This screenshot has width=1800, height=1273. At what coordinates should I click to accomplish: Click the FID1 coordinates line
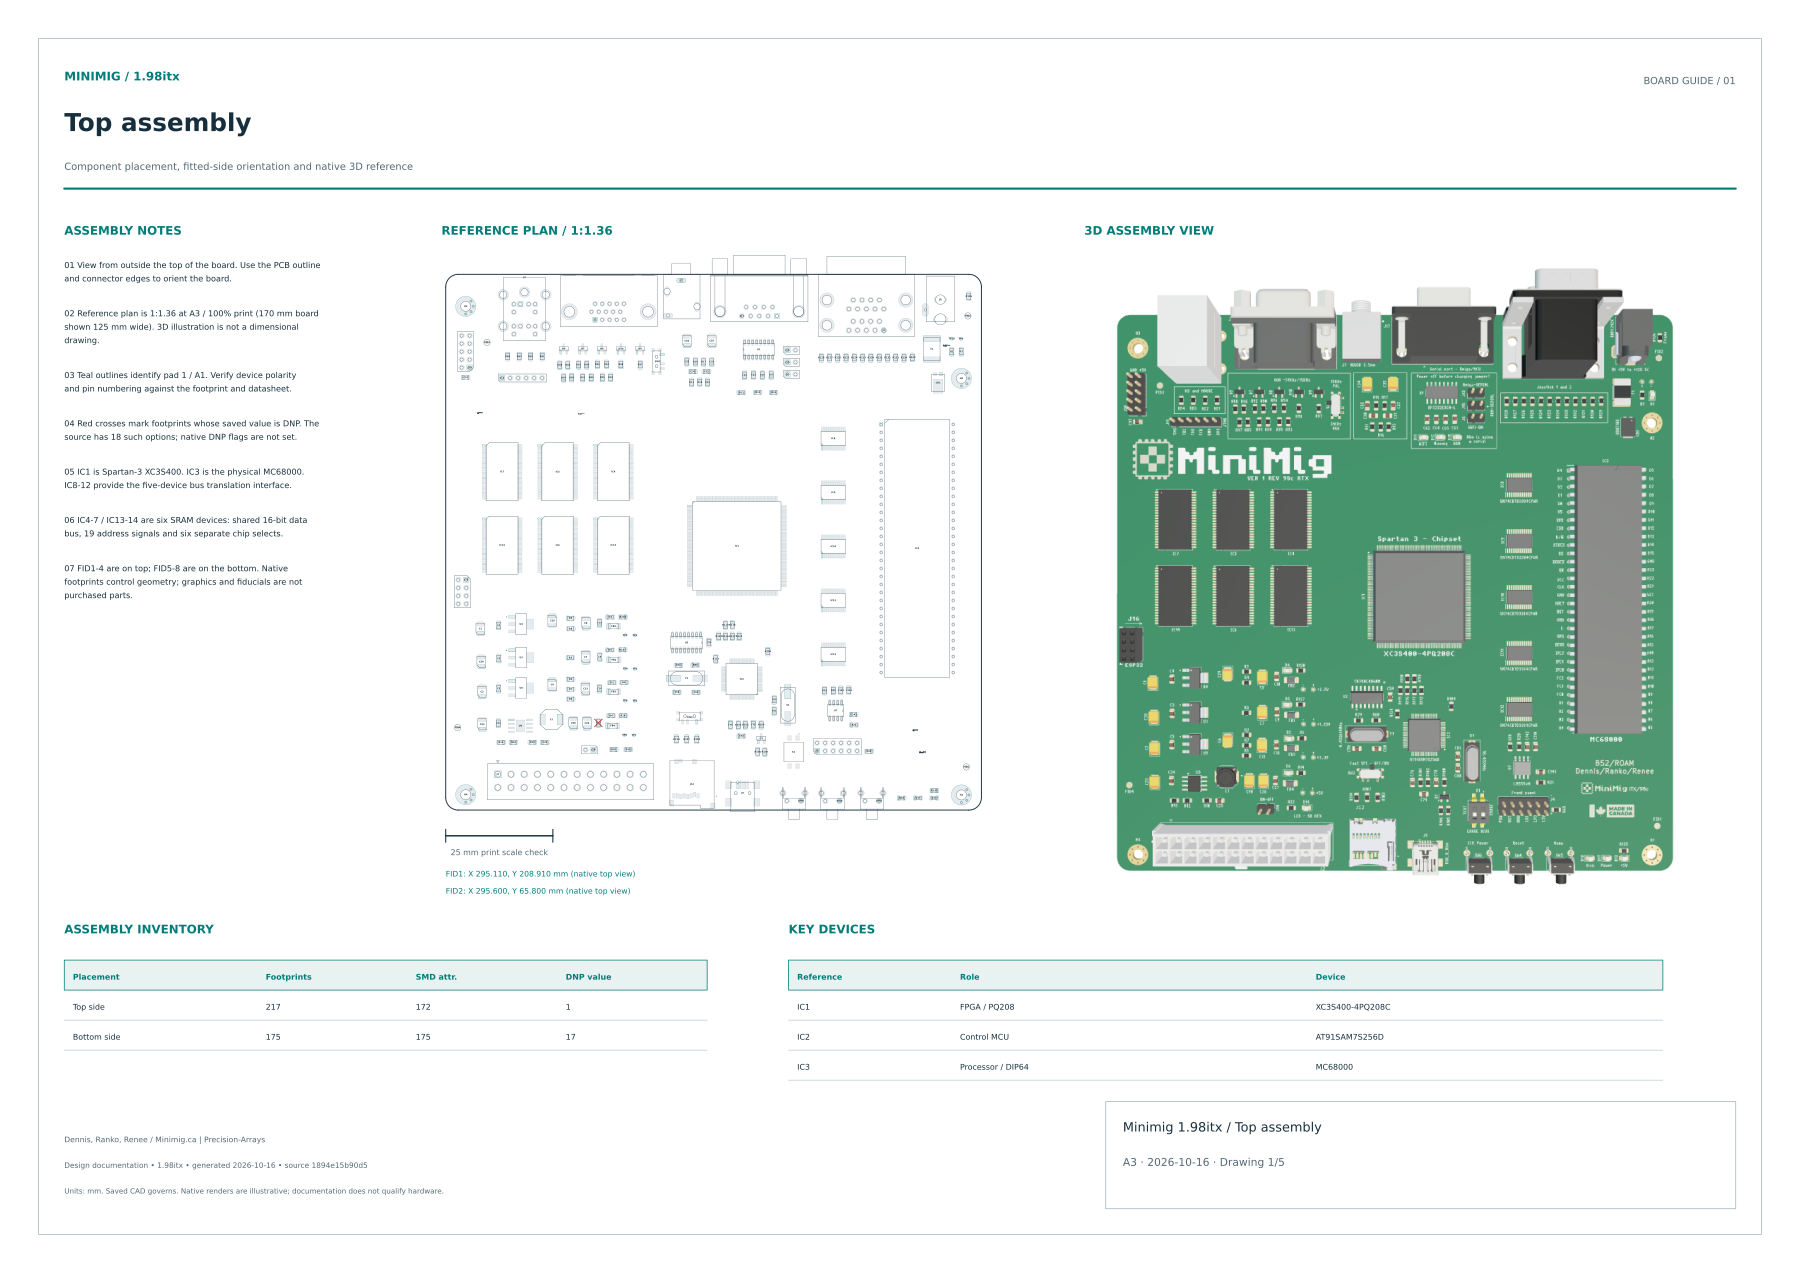[540, 874]
